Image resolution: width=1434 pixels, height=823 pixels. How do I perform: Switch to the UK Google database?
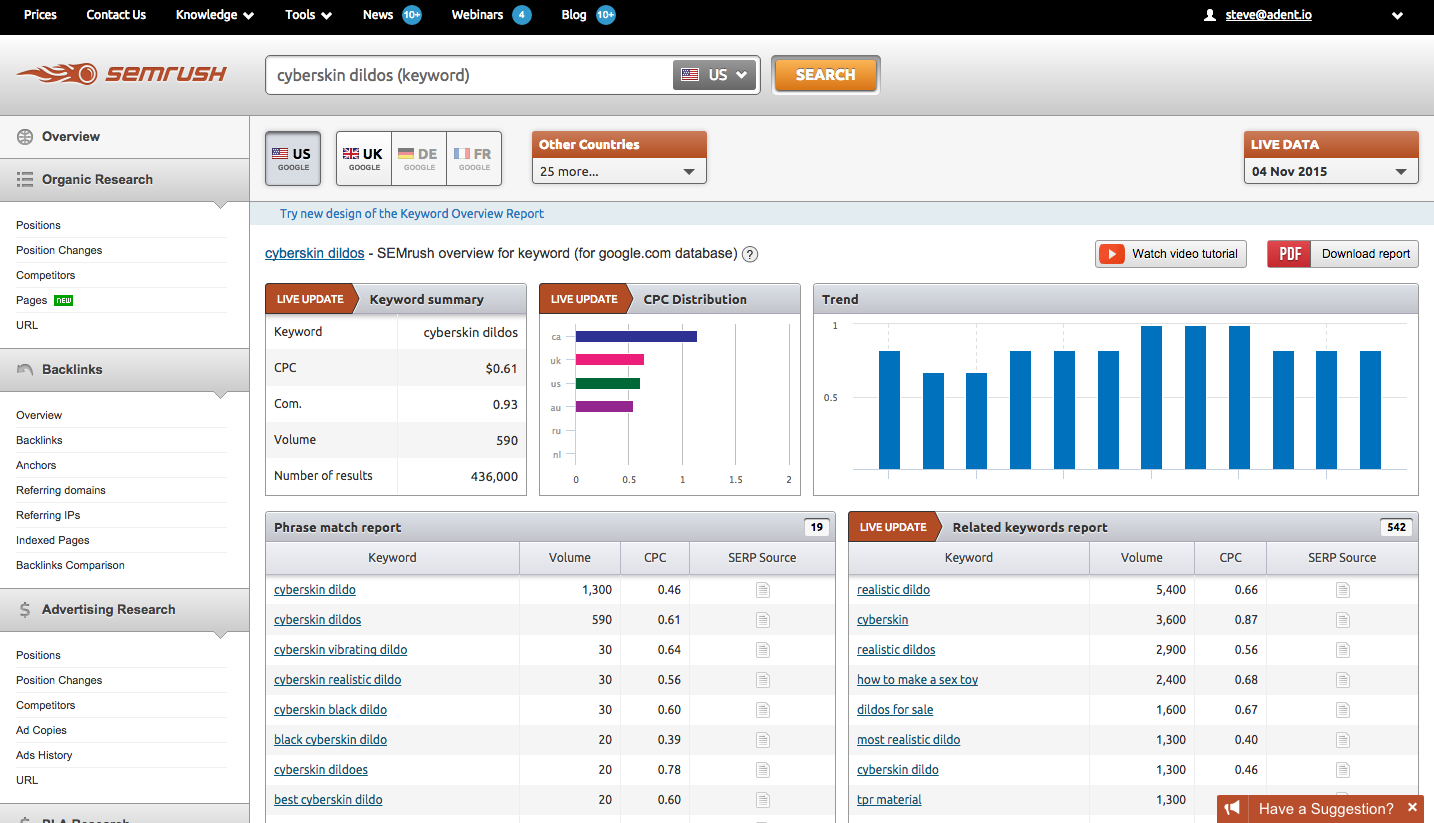coord(364,158)
